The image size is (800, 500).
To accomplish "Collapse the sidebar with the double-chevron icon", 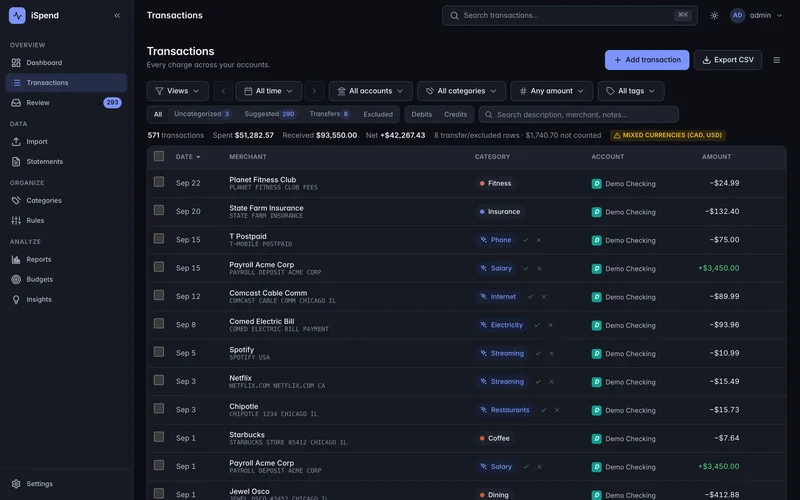I will (x=117, y=15).
